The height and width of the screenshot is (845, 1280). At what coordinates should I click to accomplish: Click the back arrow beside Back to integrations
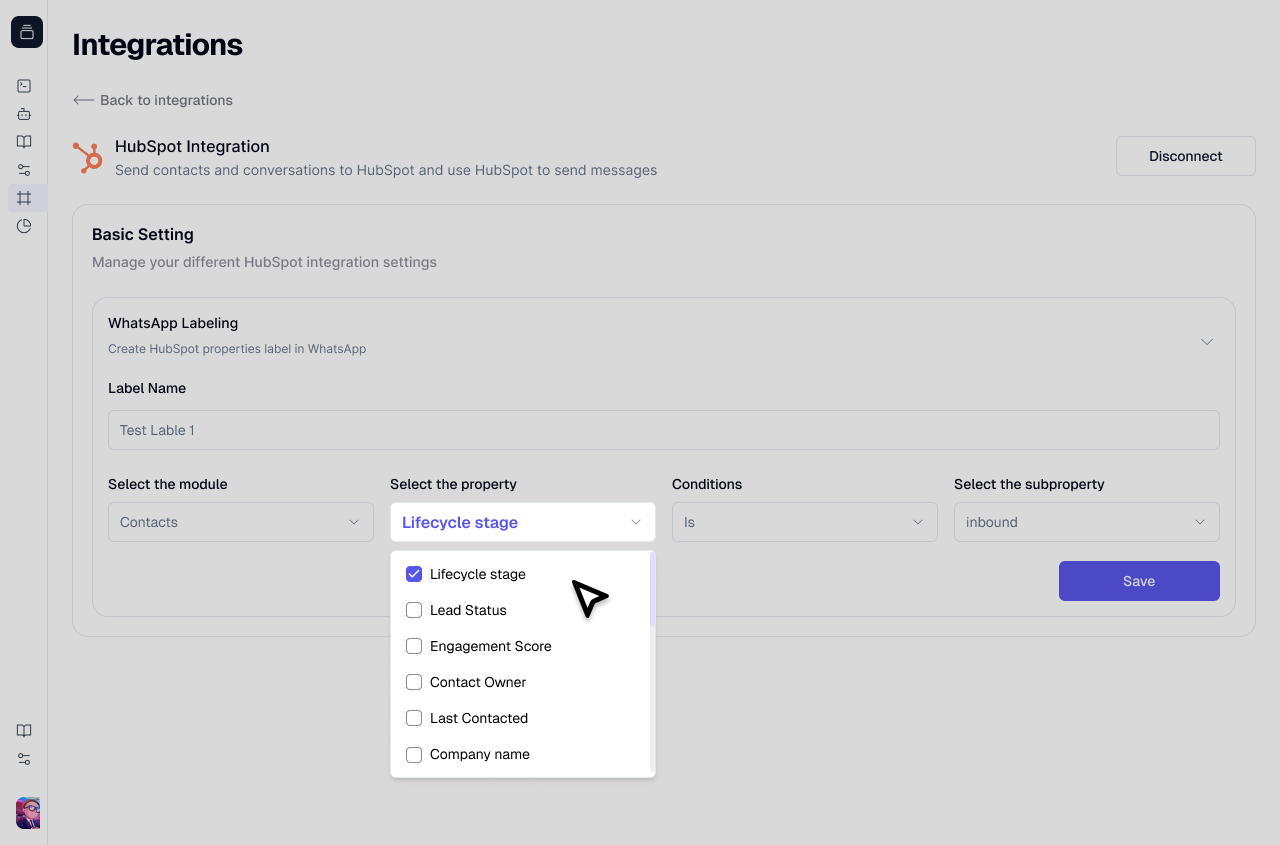click(x=83, y=100)
